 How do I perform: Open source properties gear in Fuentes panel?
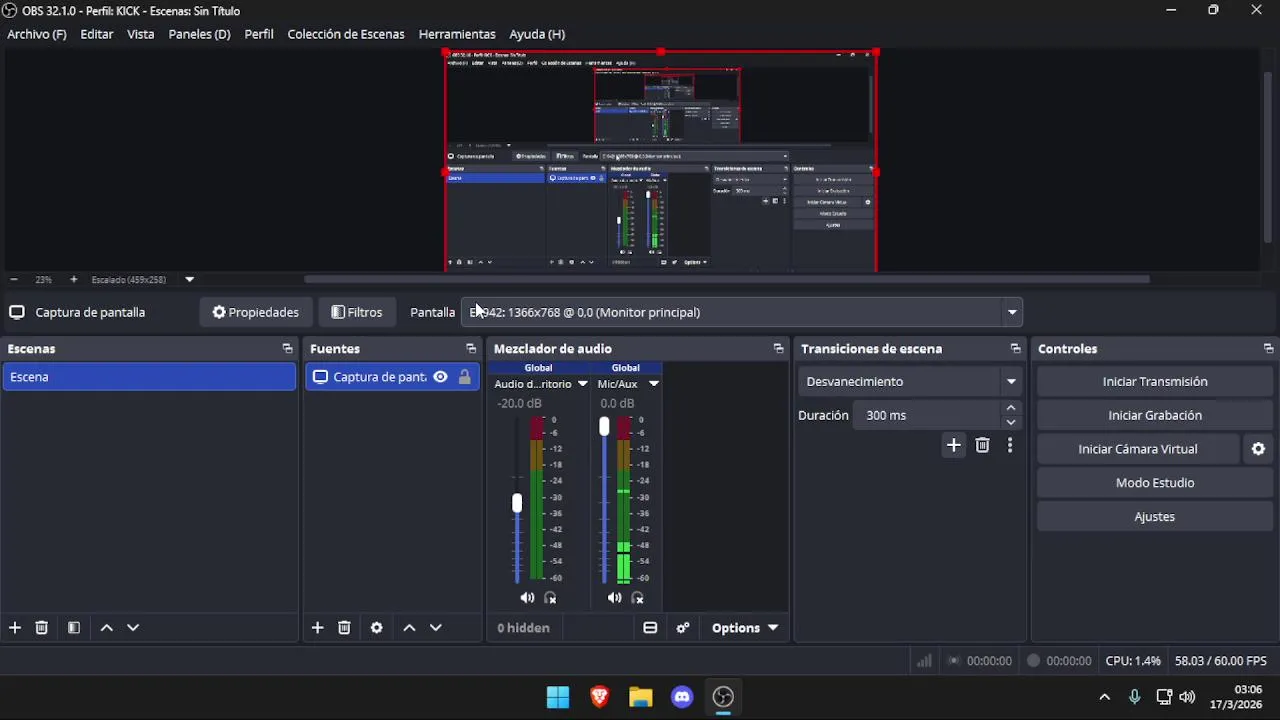377,628
